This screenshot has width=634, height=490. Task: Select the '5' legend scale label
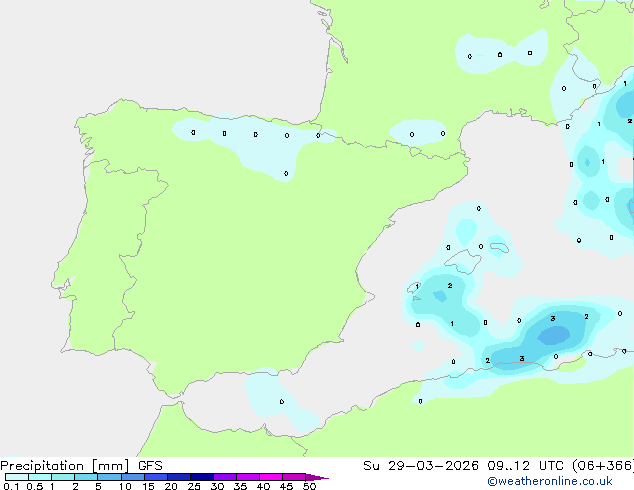pos(98,486)
